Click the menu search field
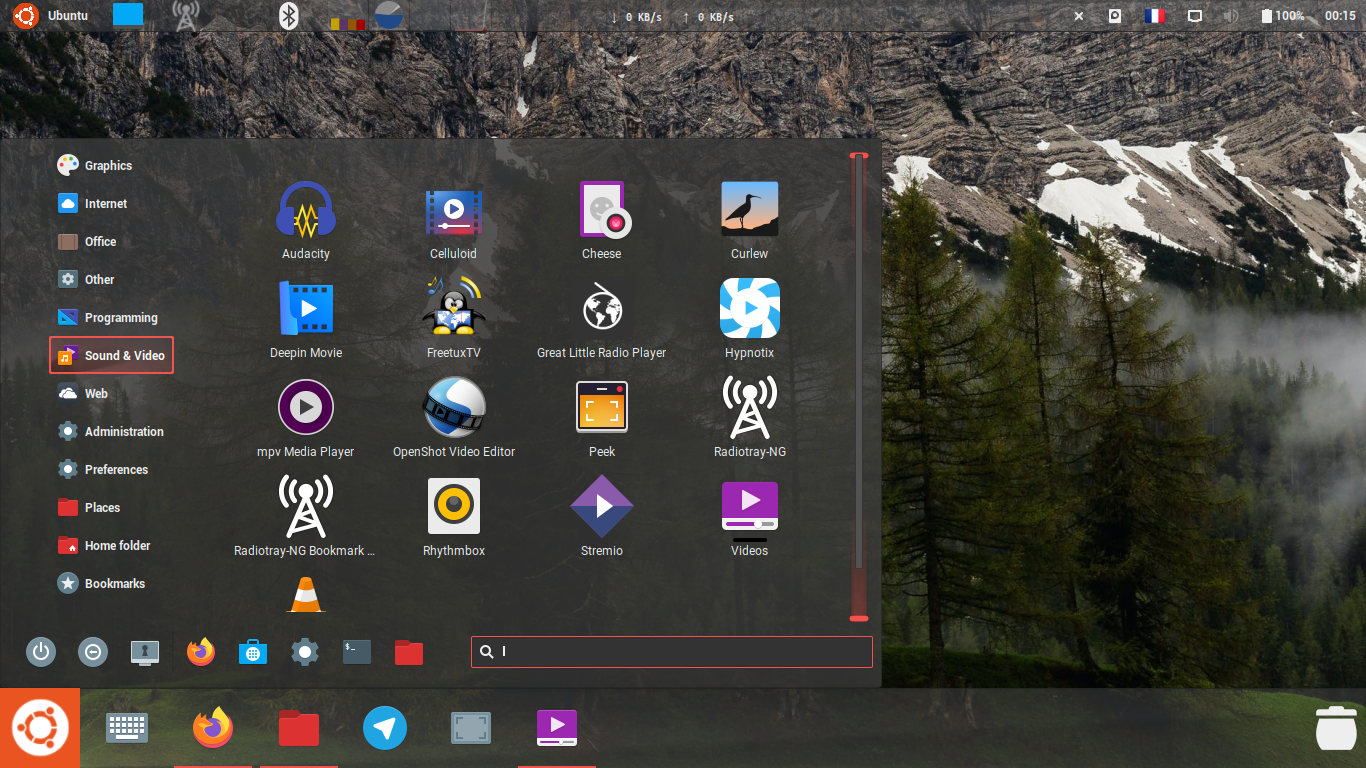The image size is (1366, 768). (x=672, y=652)
